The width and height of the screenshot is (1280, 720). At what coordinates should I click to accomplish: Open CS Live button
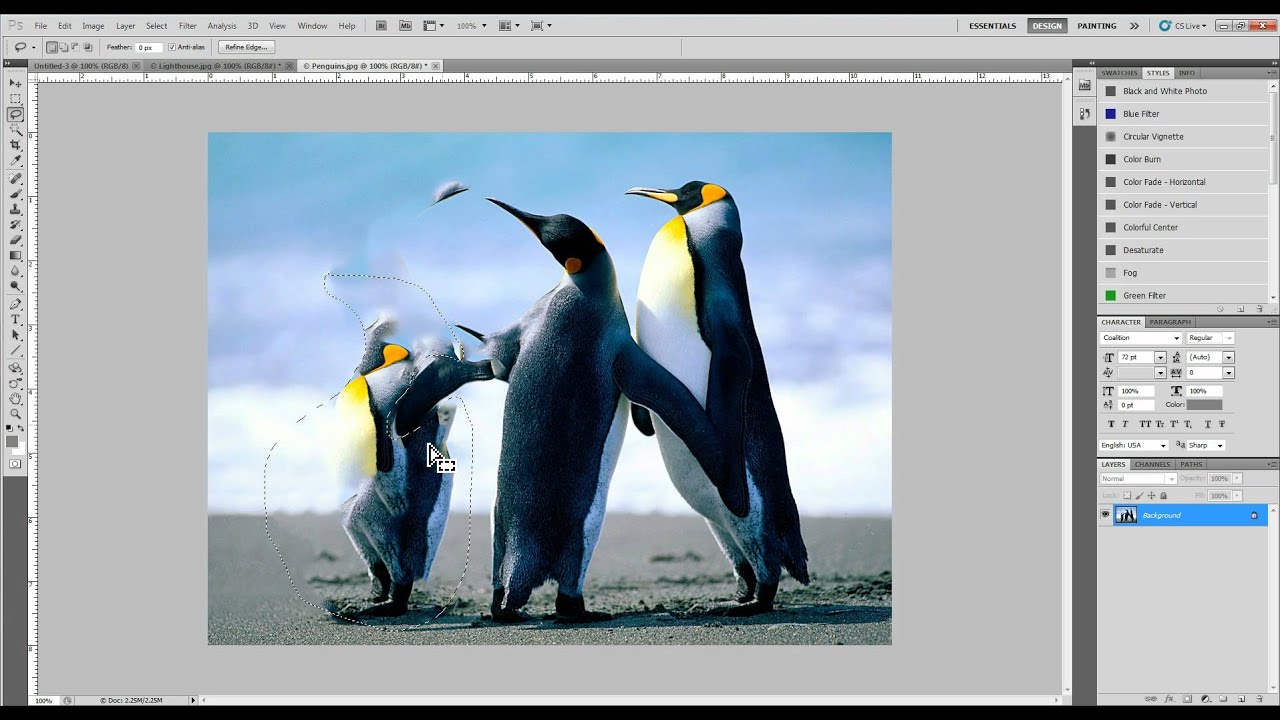pyautogui.click(x=1183, y=26)
